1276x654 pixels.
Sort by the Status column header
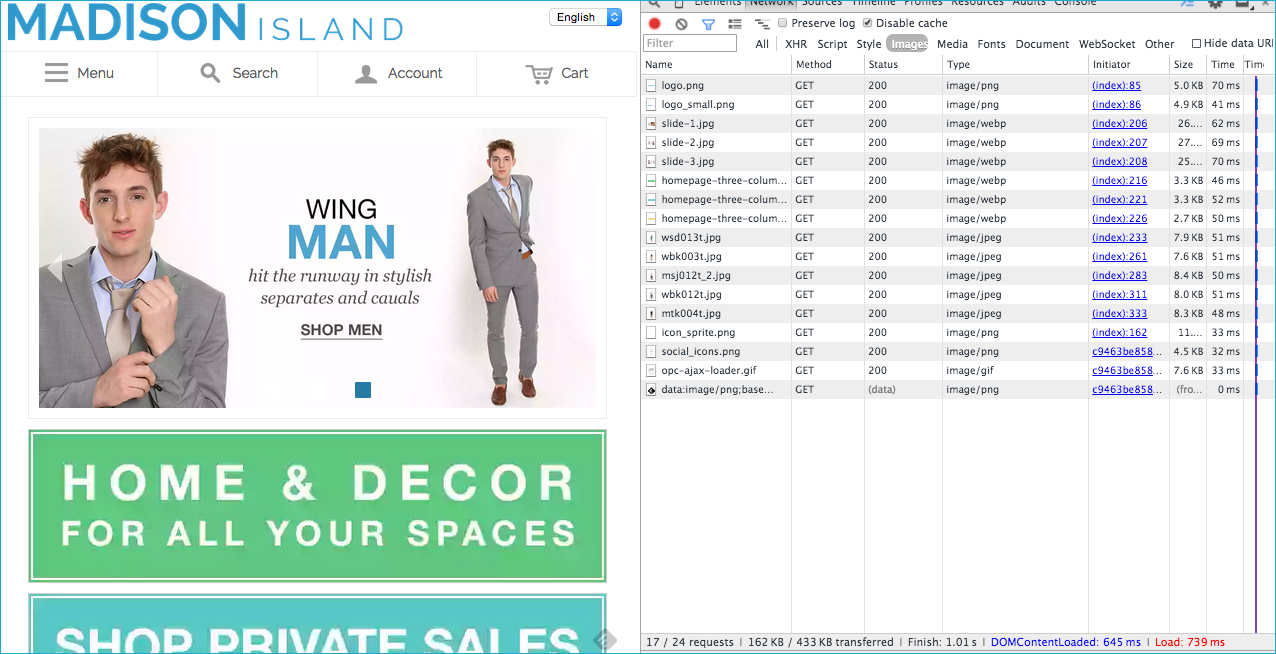coord(903,65)
